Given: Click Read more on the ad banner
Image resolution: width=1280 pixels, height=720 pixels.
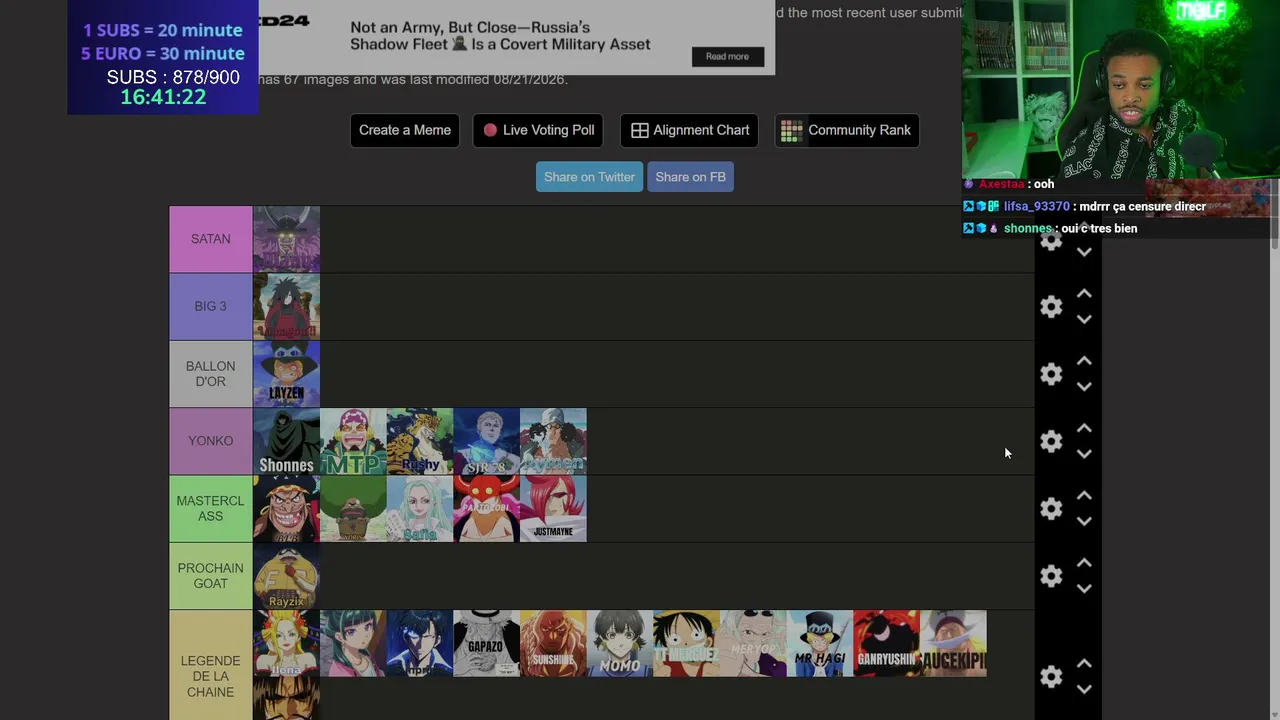Looking at the screenshot, I should 727,57.
